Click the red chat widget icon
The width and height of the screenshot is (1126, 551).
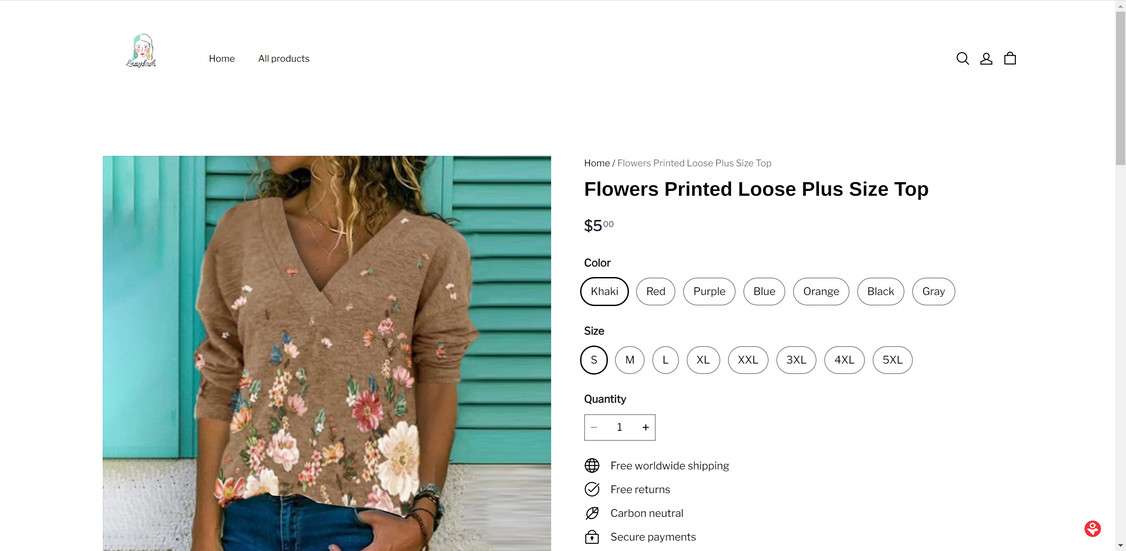[1092, 529]
